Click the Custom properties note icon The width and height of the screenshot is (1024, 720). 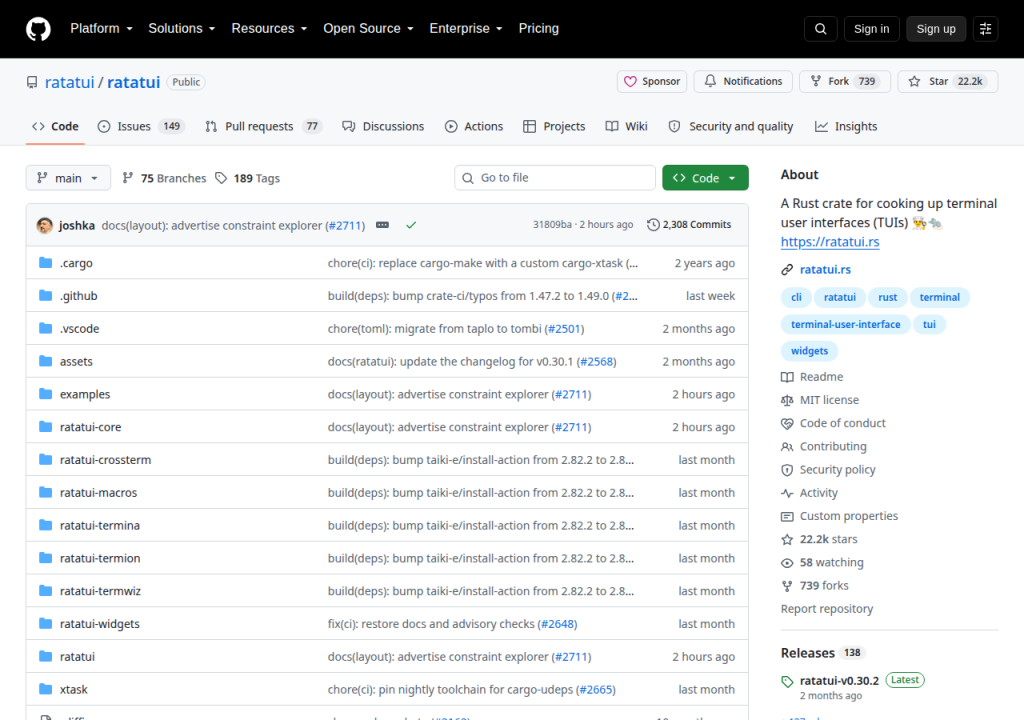tap(787, 516)
